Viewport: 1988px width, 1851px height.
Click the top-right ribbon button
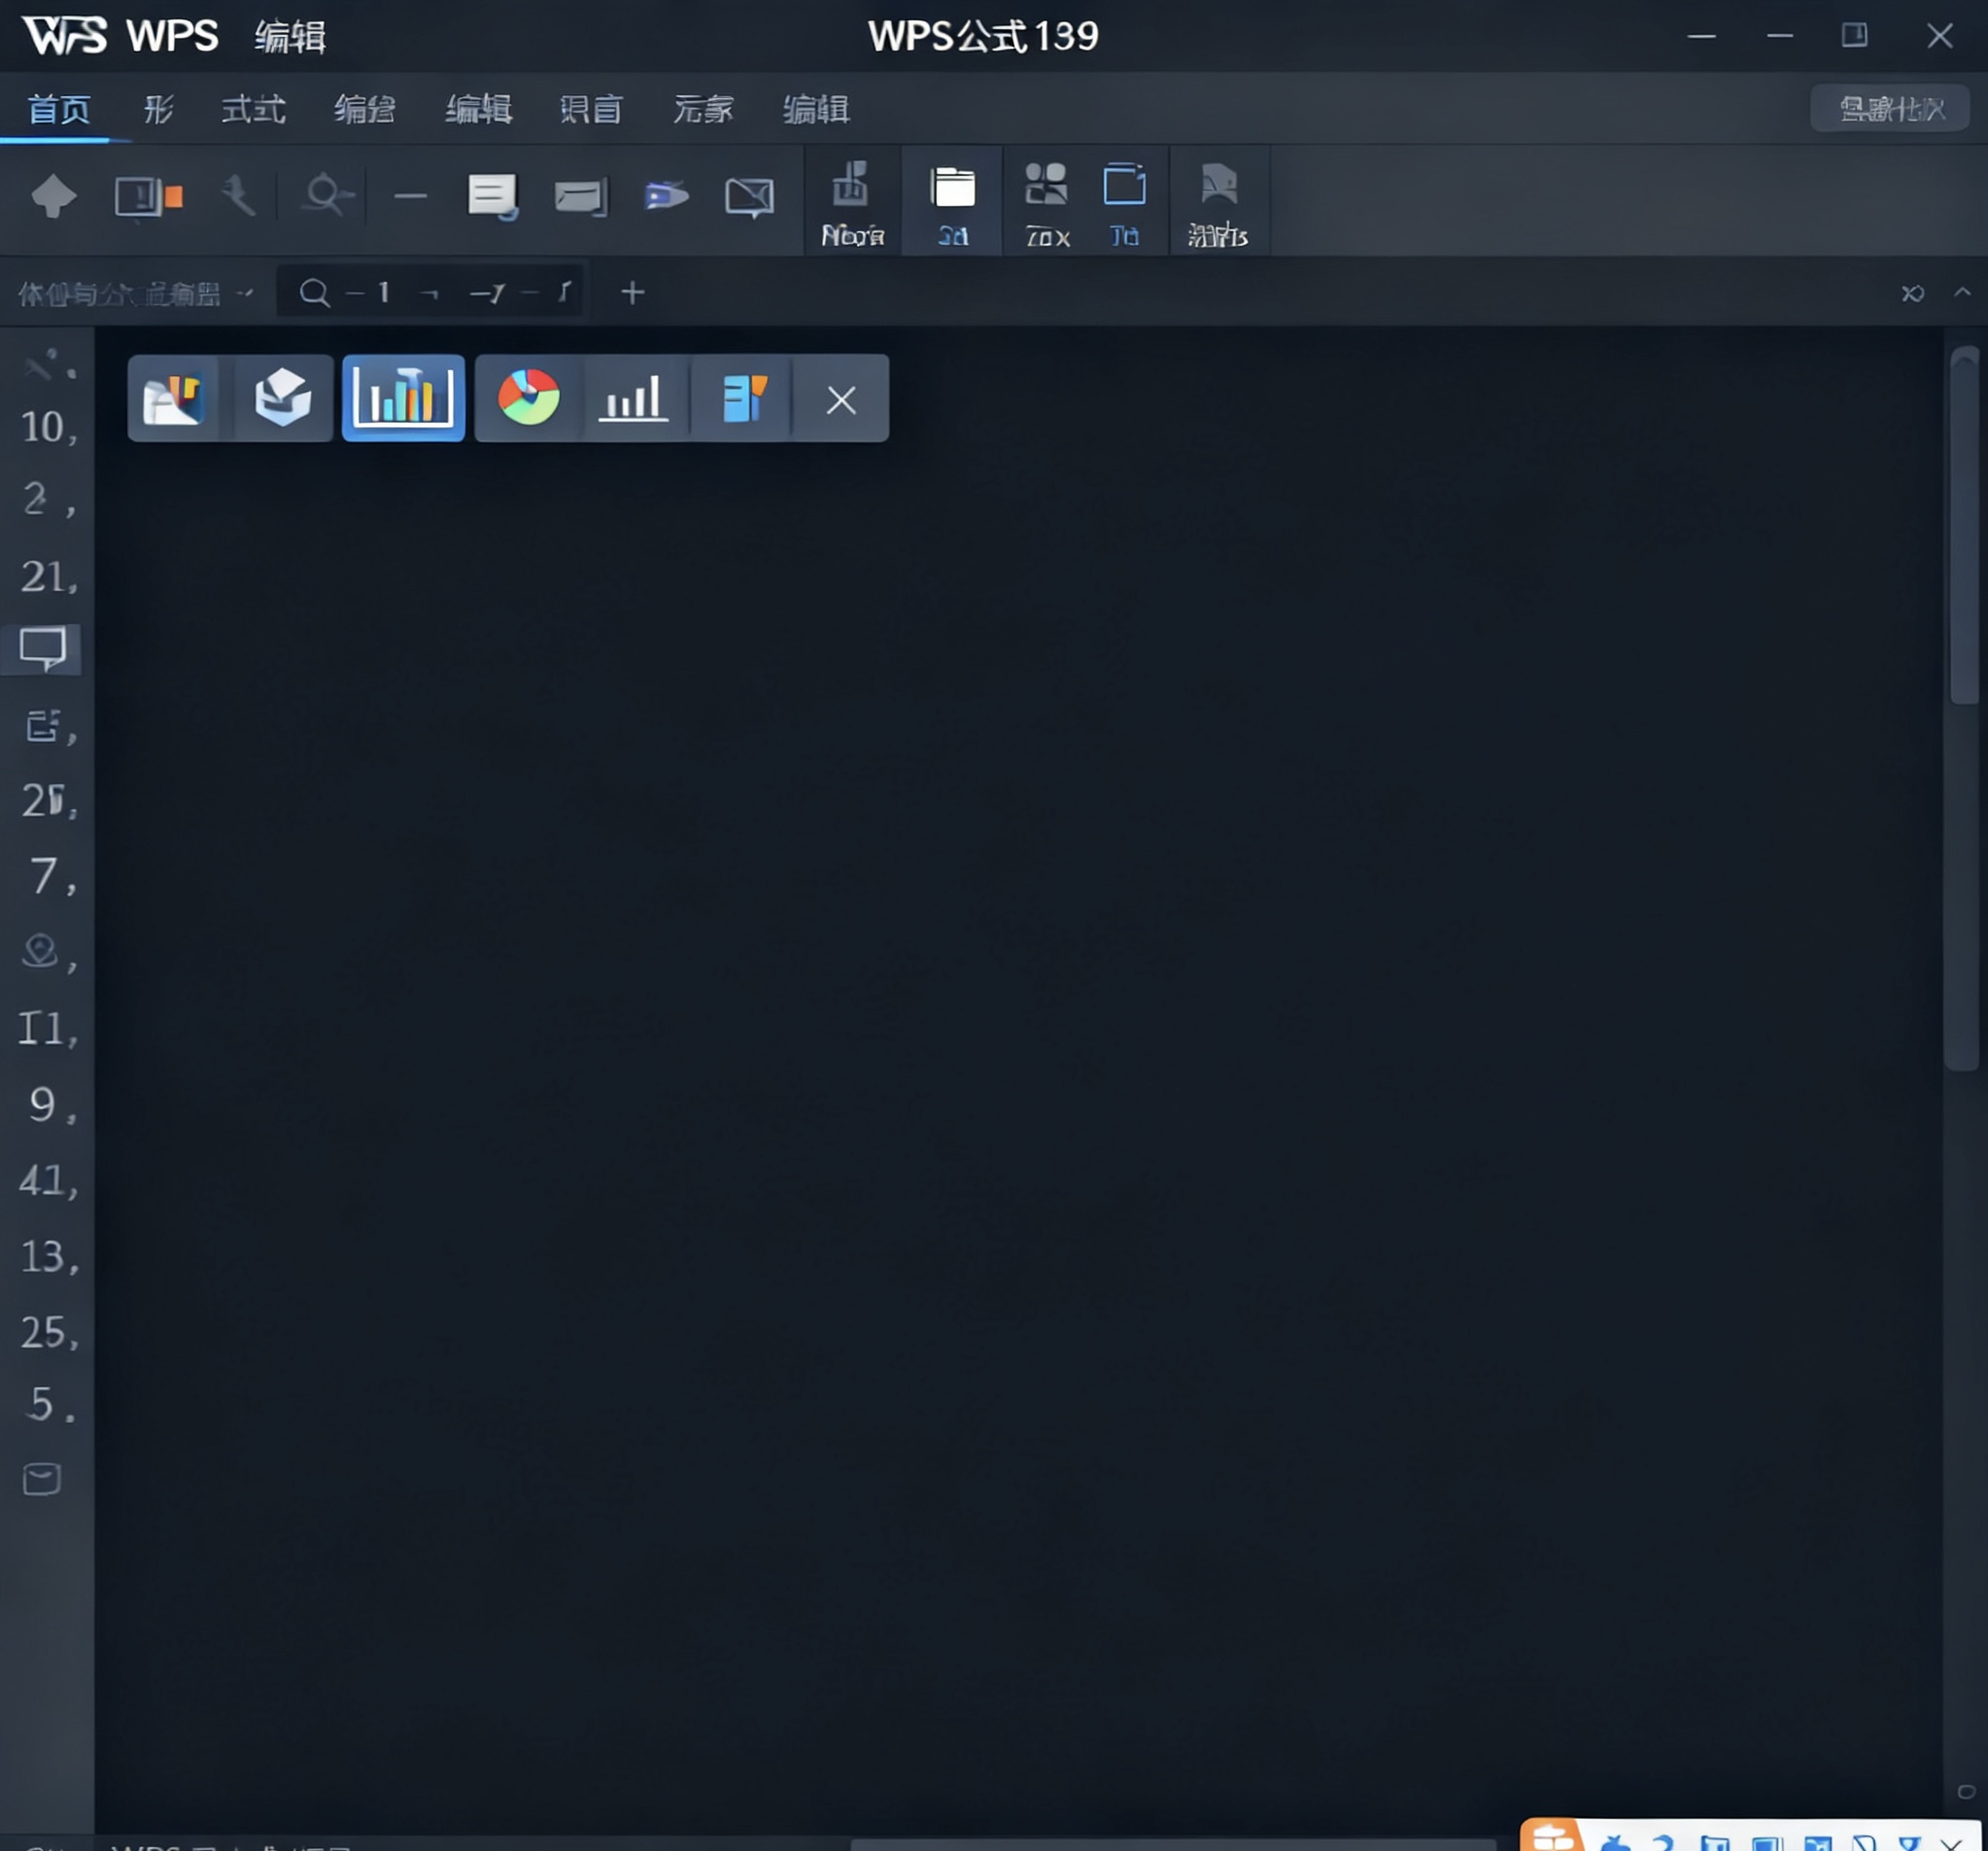coord(1889,109)
